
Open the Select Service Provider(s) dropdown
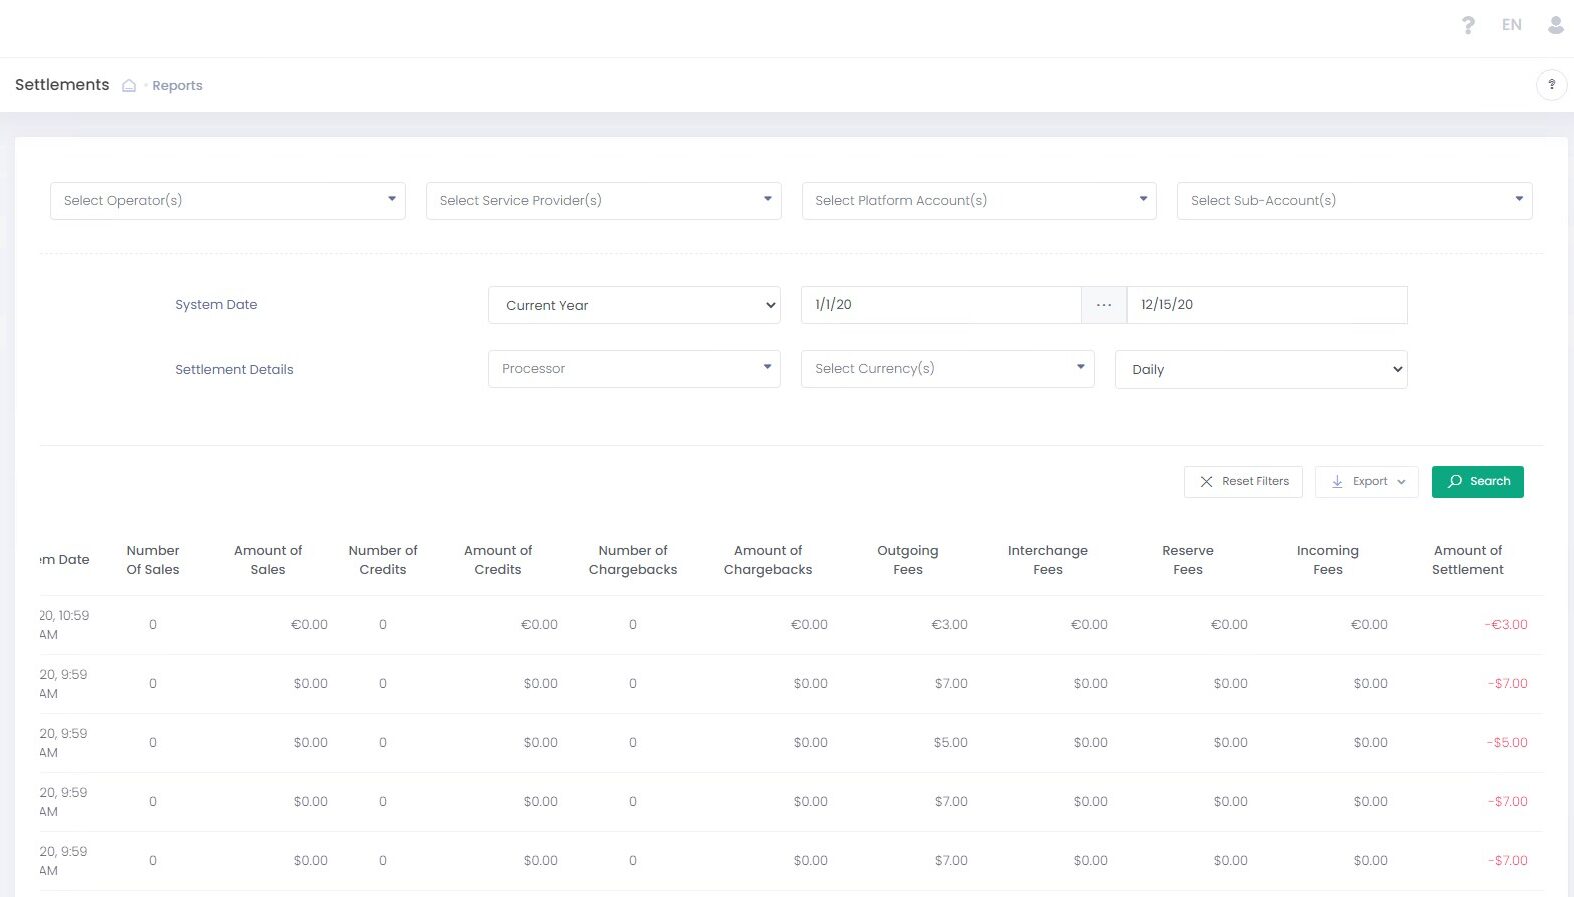pos(603,201)
